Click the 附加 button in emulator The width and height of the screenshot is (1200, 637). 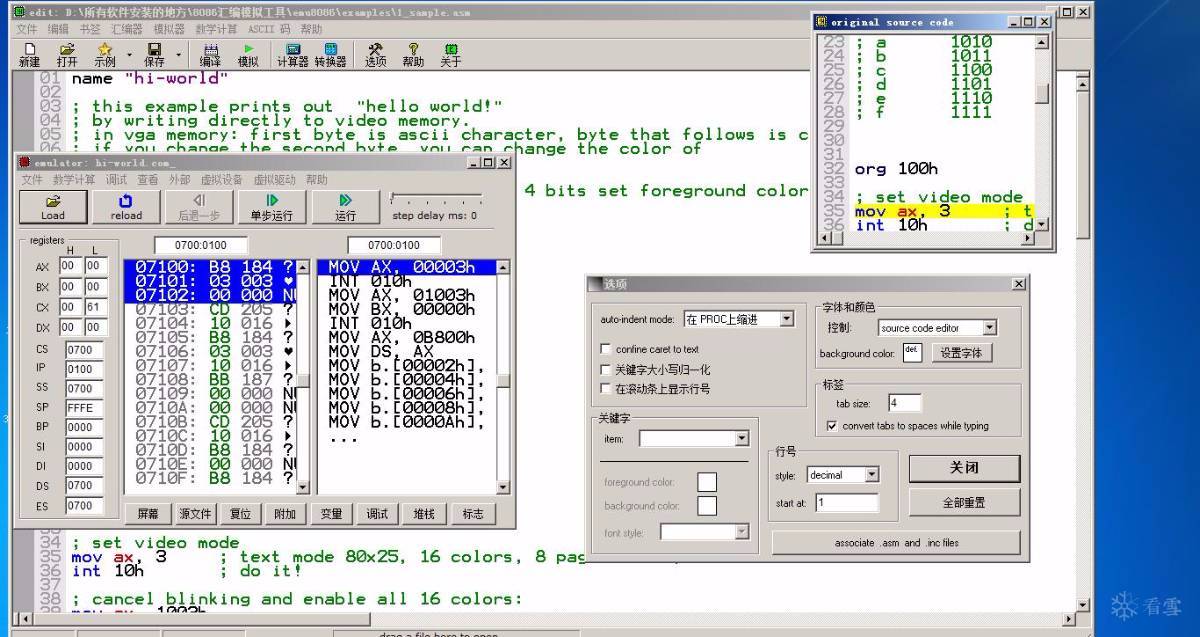(x=284, y=514)
